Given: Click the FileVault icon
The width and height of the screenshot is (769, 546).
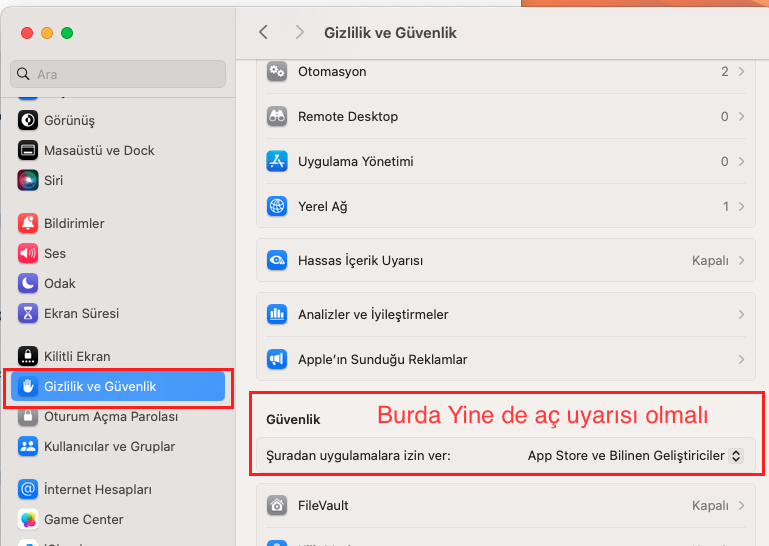Looking at the screenshot, I should point(278,505).
